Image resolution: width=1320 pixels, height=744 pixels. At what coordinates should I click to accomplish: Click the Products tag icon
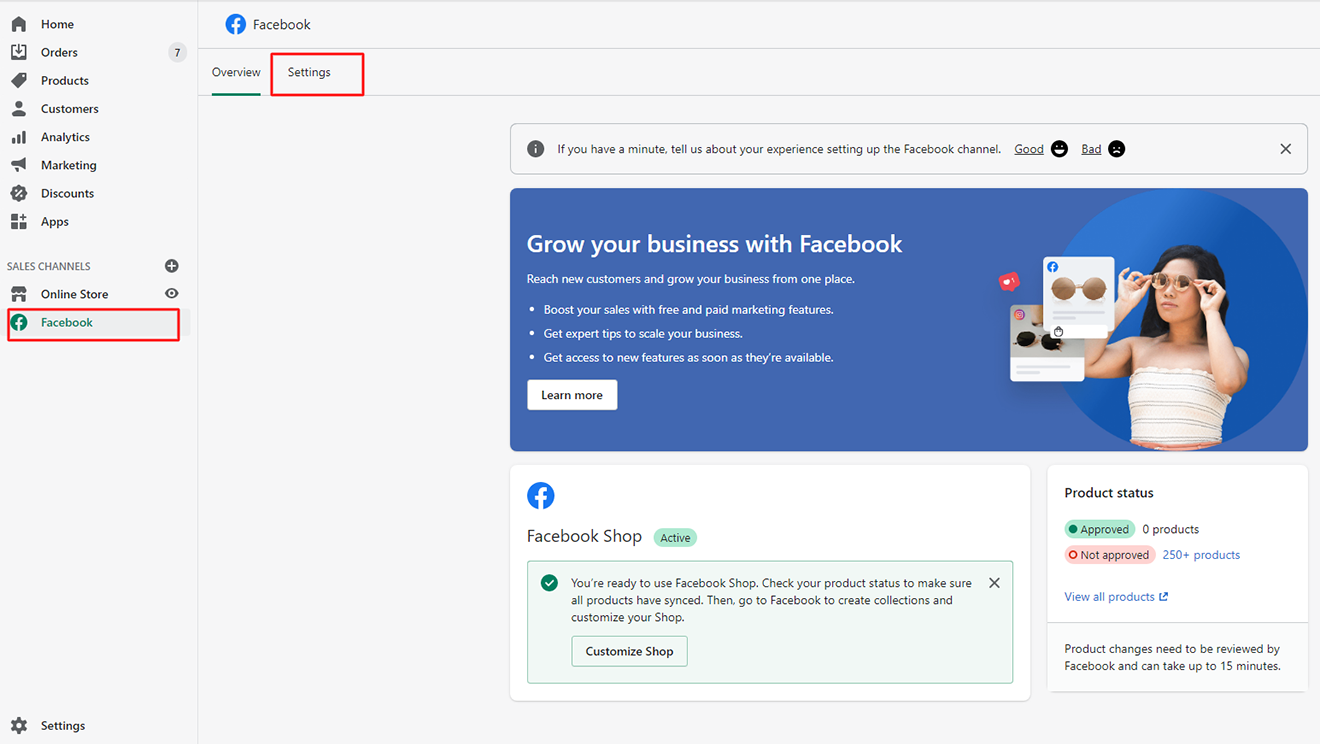coord(19,80)
